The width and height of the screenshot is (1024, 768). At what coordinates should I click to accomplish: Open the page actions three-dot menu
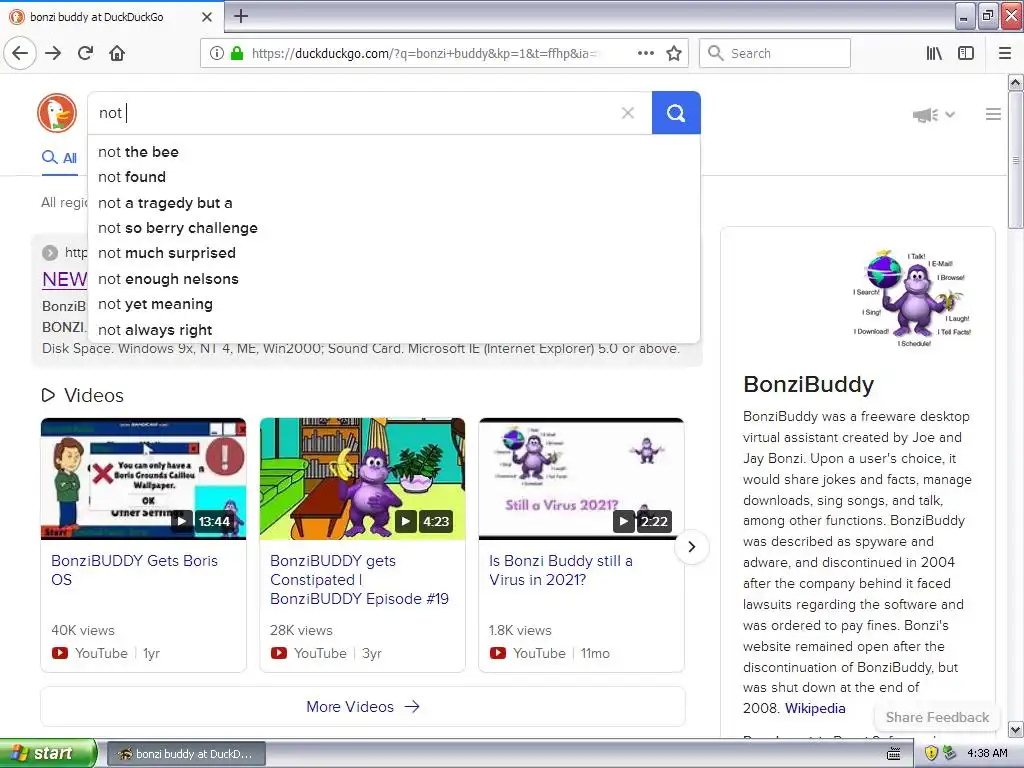[645, 53]
